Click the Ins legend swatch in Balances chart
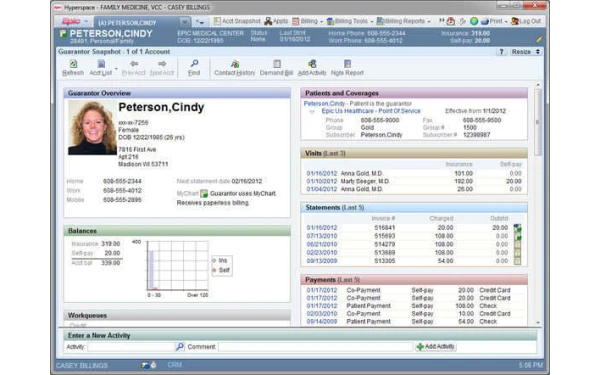 pyautogui.click(x=214, y=261)
